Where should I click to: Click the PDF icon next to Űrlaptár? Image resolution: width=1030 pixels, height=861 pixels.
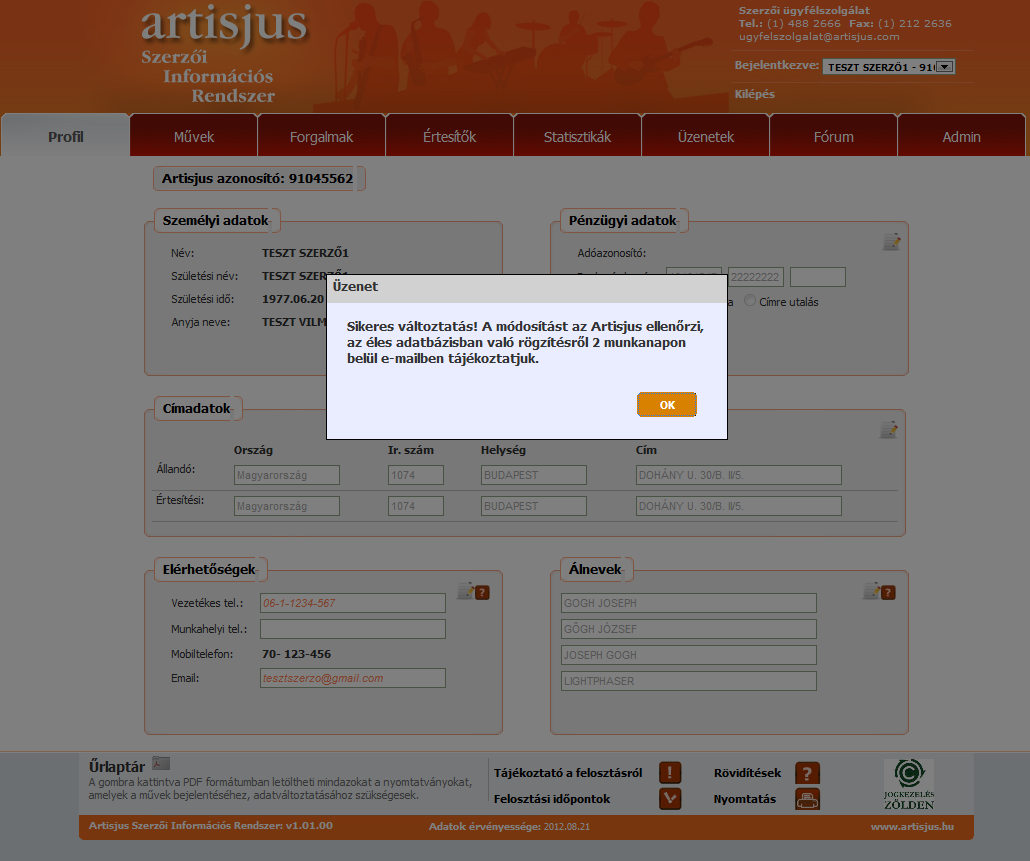point(161,763)
